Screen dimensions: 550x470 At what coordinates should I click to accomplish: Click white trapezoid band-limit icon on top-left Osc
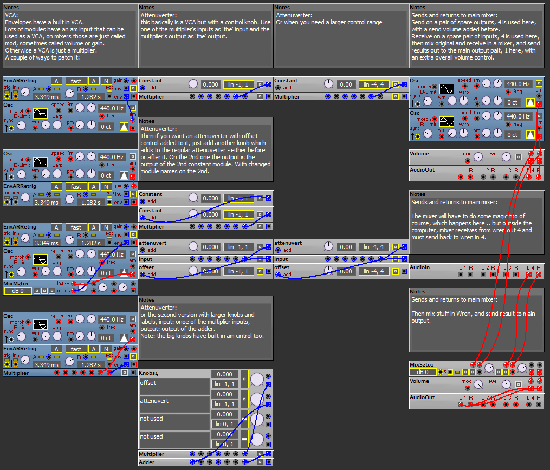point(124,127)
